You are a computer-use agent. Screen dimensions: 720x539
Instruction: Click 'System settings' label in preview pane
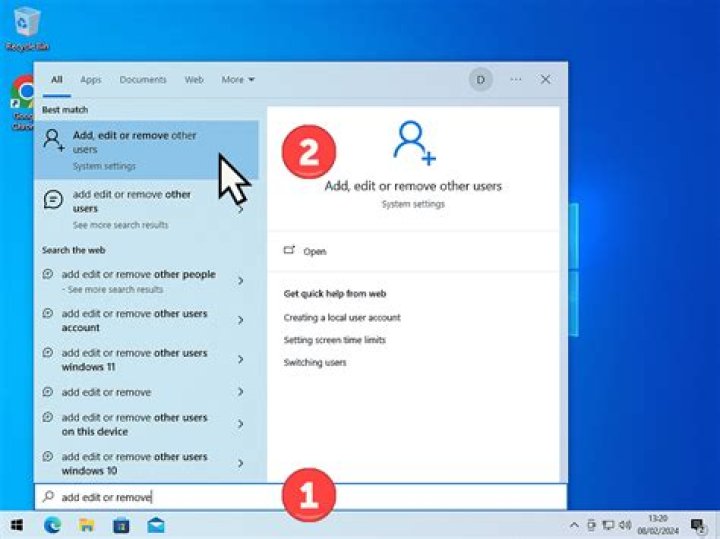click(x=413, y=204)
